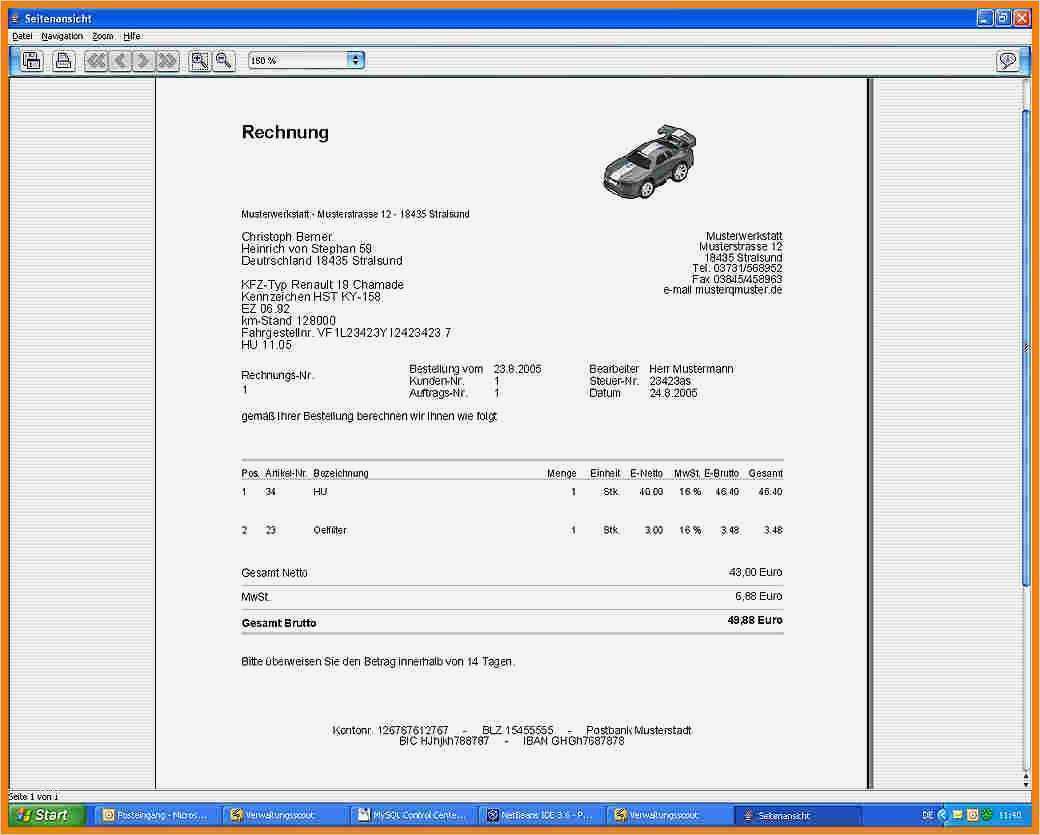The image size is (1040, 835).
Task: Click the 'HU' item description in row 1
Action: pos(320,492)
